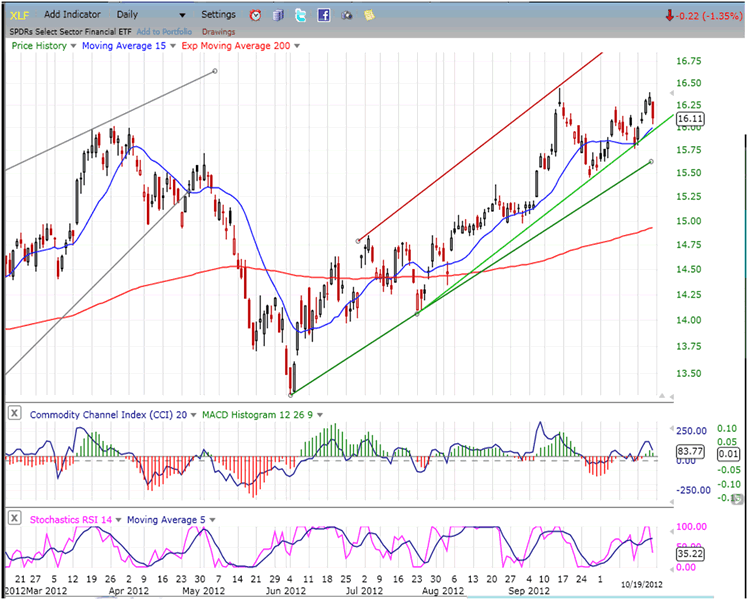Screen dimensions: 747x600
Task: Open the Settings menu
Action: click(x=218, y=15)
